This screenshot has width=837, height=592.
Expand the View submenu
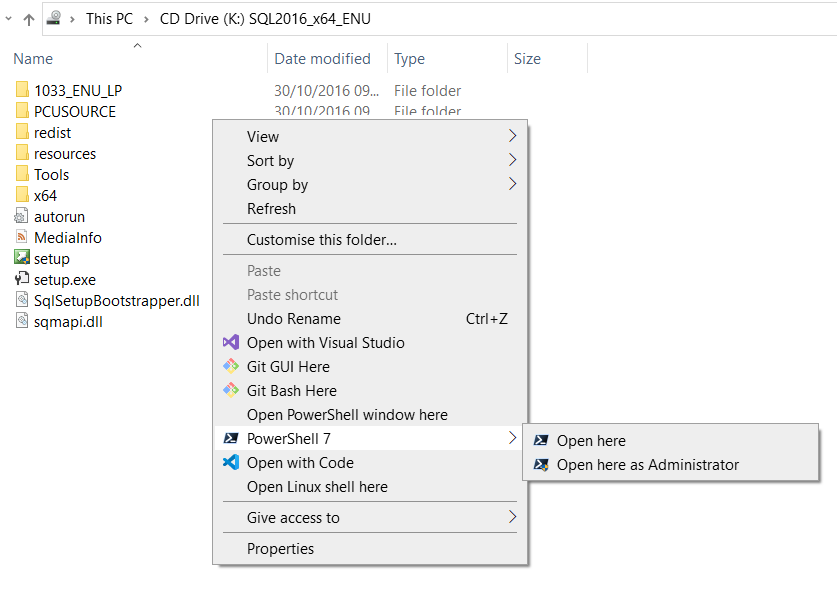pyautogui.click(x=263, y=136)
